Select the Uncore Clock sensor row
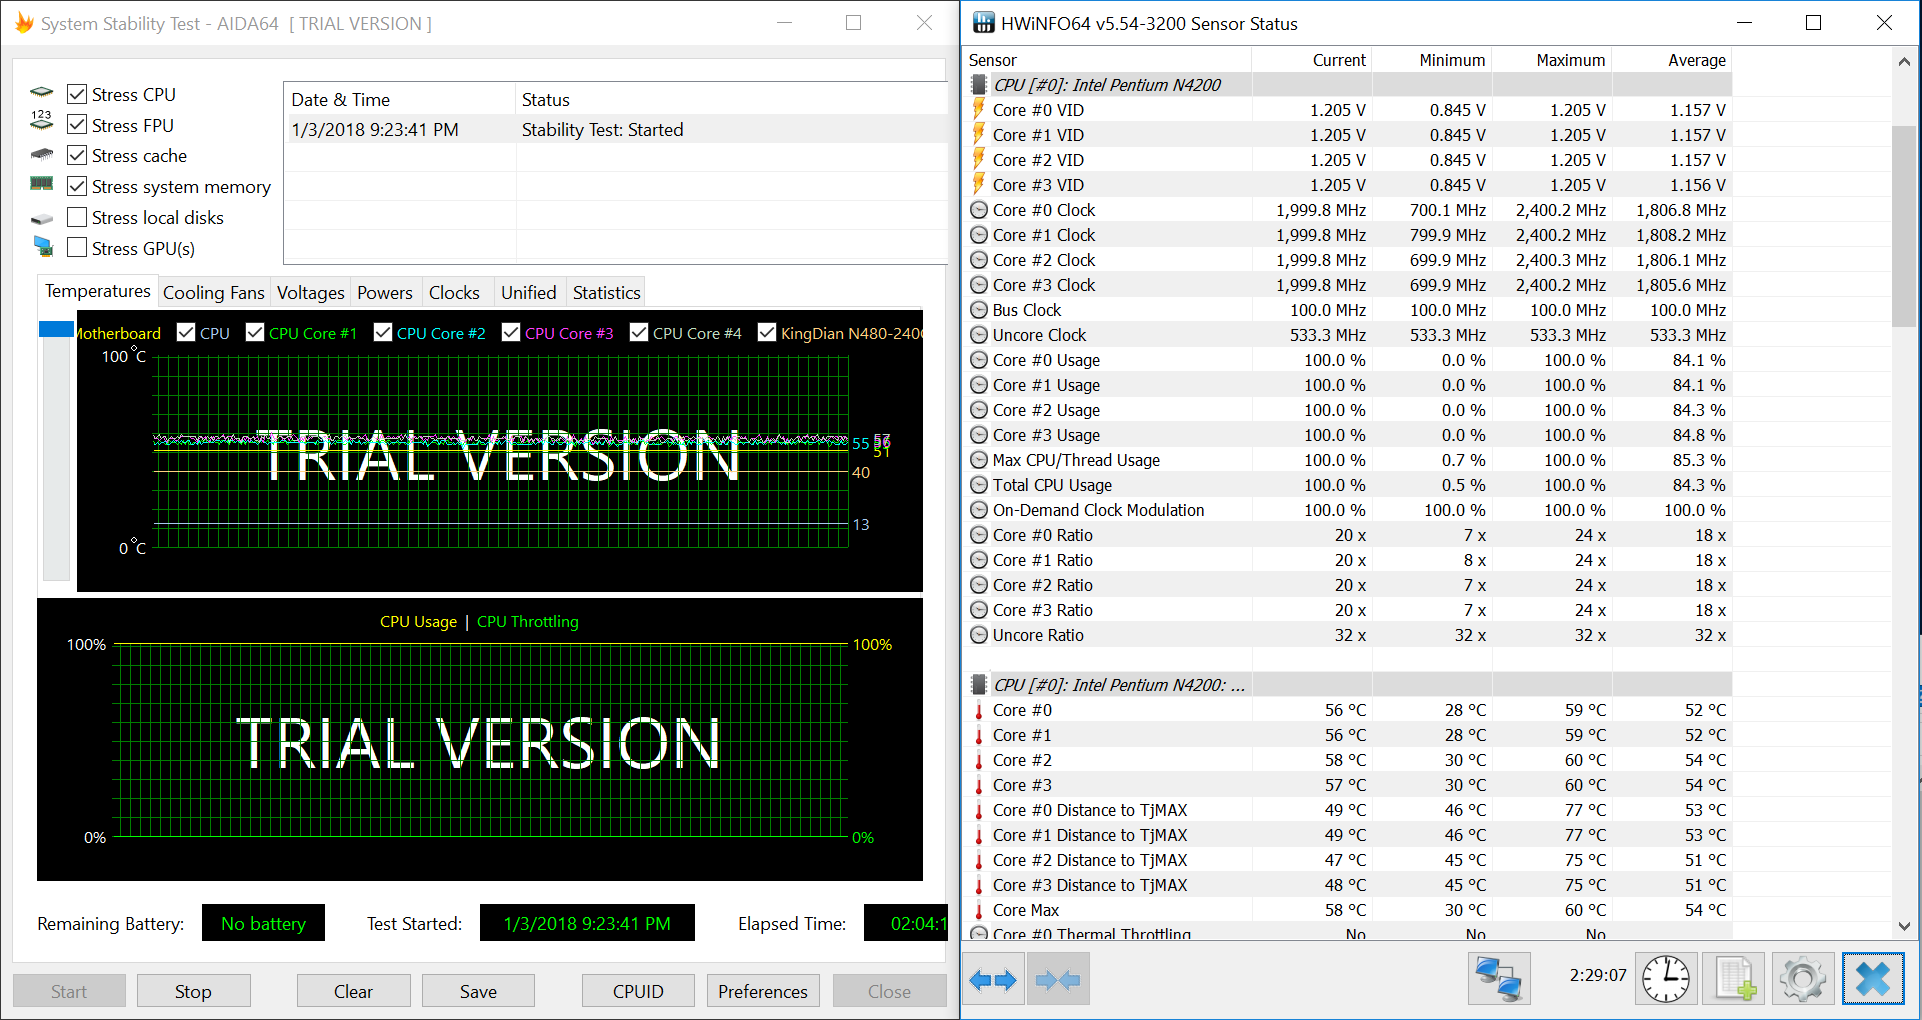This screenshot has width=1922, height=1020. coord(1348,335)
